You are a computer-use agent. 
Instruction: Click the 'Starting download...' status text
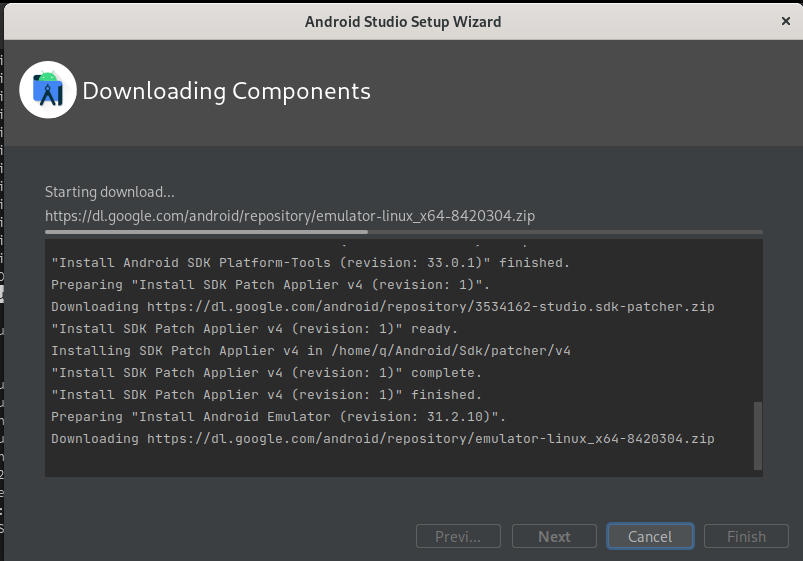[x=110, y=192]
